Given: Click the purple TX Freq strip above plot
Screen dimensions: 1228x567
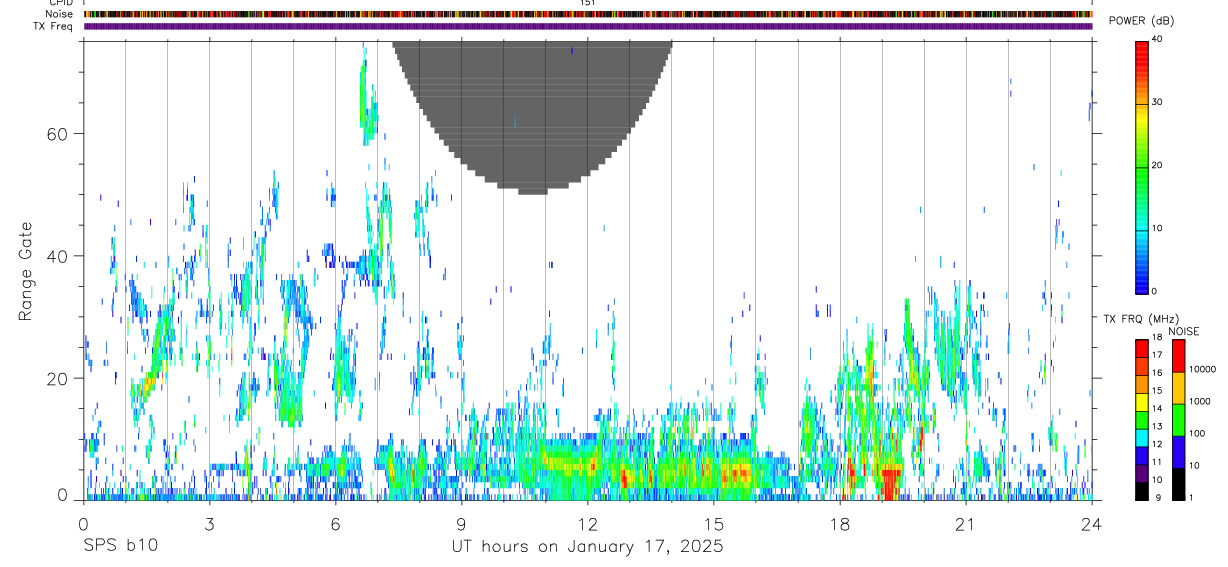Looking at the screenshot, I should (588, 26).
